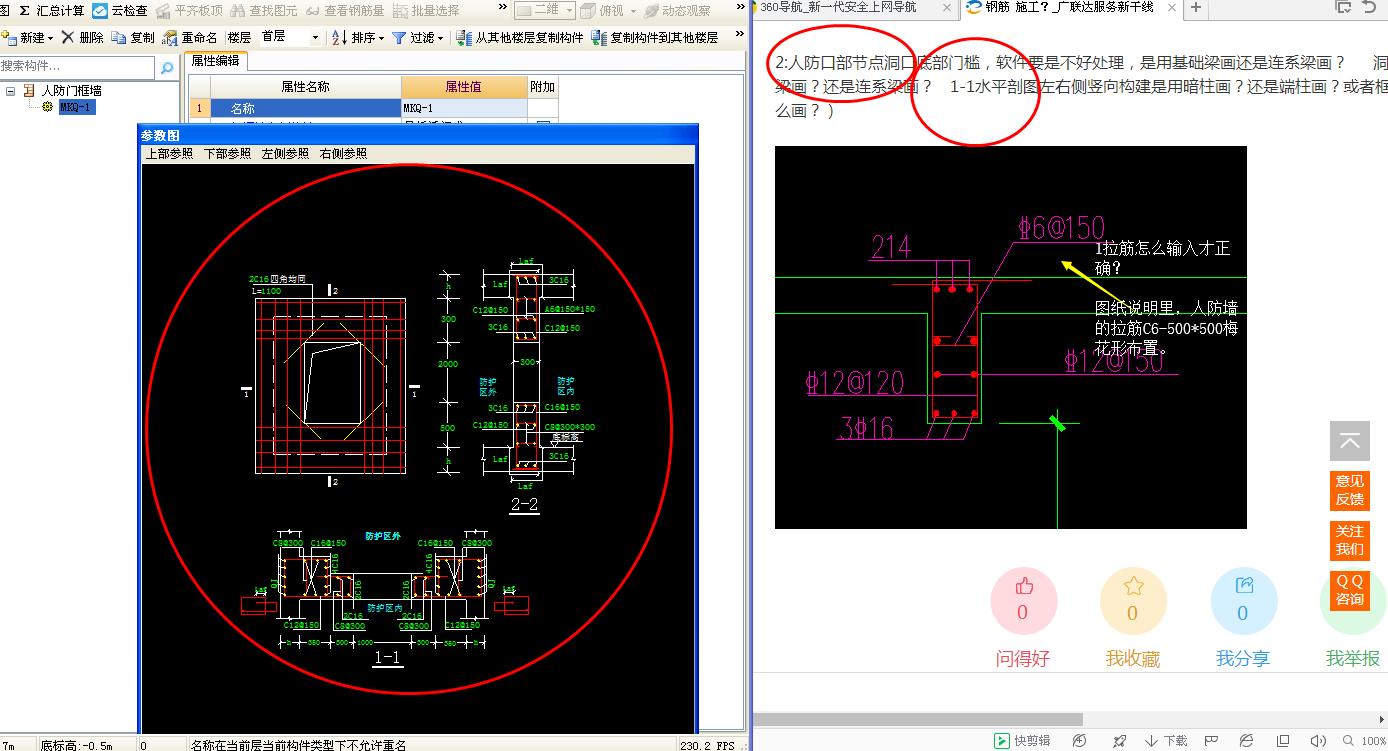The width and height of the screenshot is (1388, 751).
Task: Open 云检查 cloud check tool
Action: point(120,10)
